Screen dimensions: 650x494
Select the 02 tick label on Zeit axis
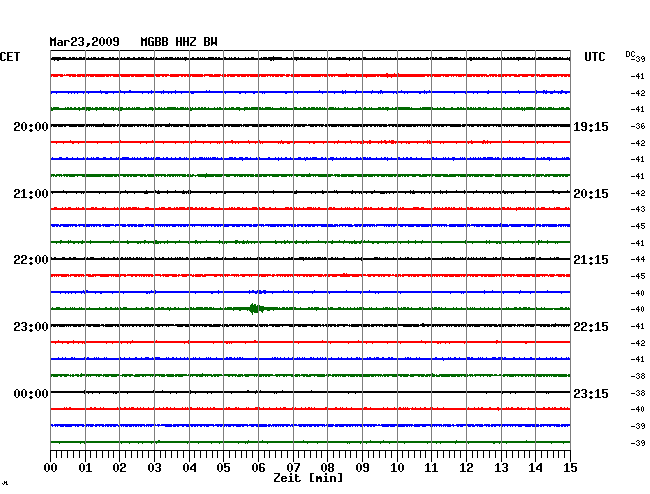tap(119, 467)
